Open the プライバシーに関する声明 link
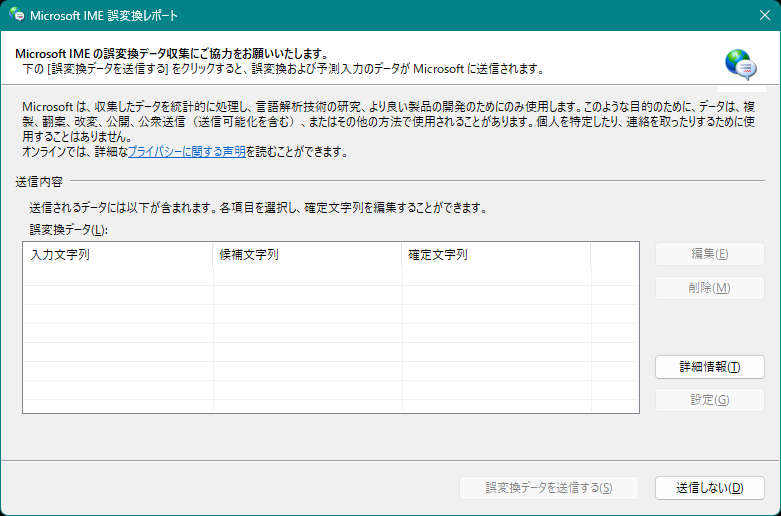The width and height of the screenshot is (781, 516). pos(187,152)
